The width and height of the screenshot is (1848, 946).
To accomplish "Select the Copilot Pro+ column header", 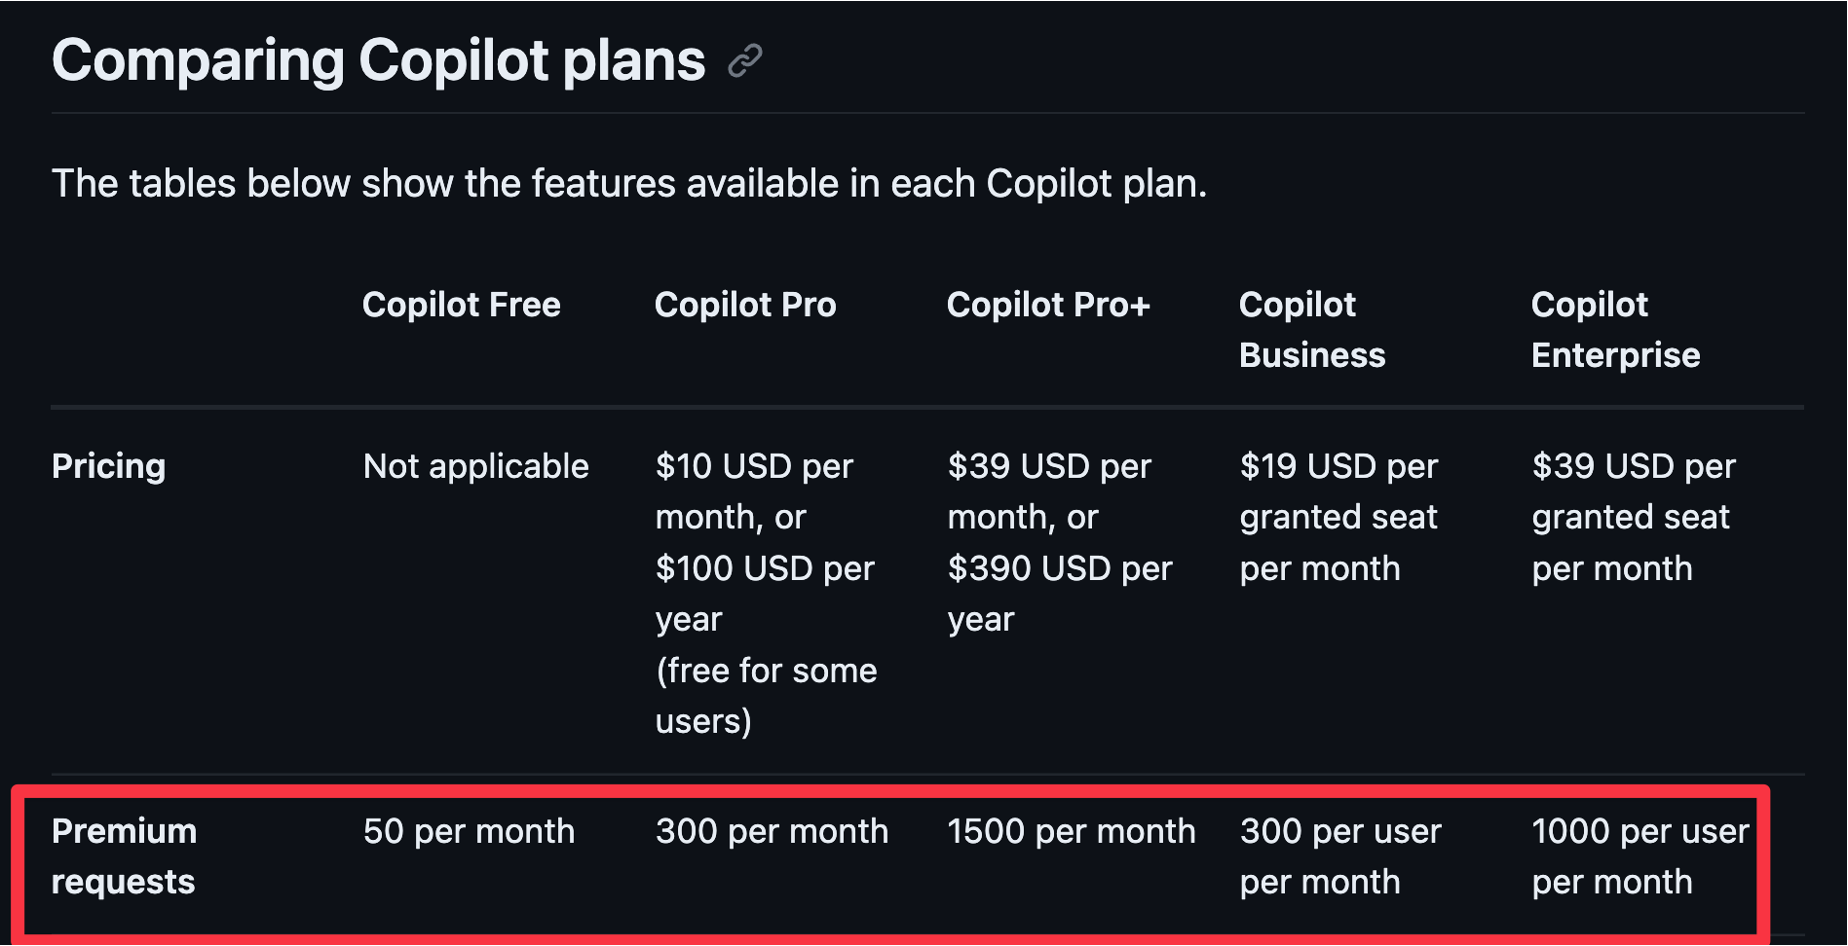I will [1048, 305].
